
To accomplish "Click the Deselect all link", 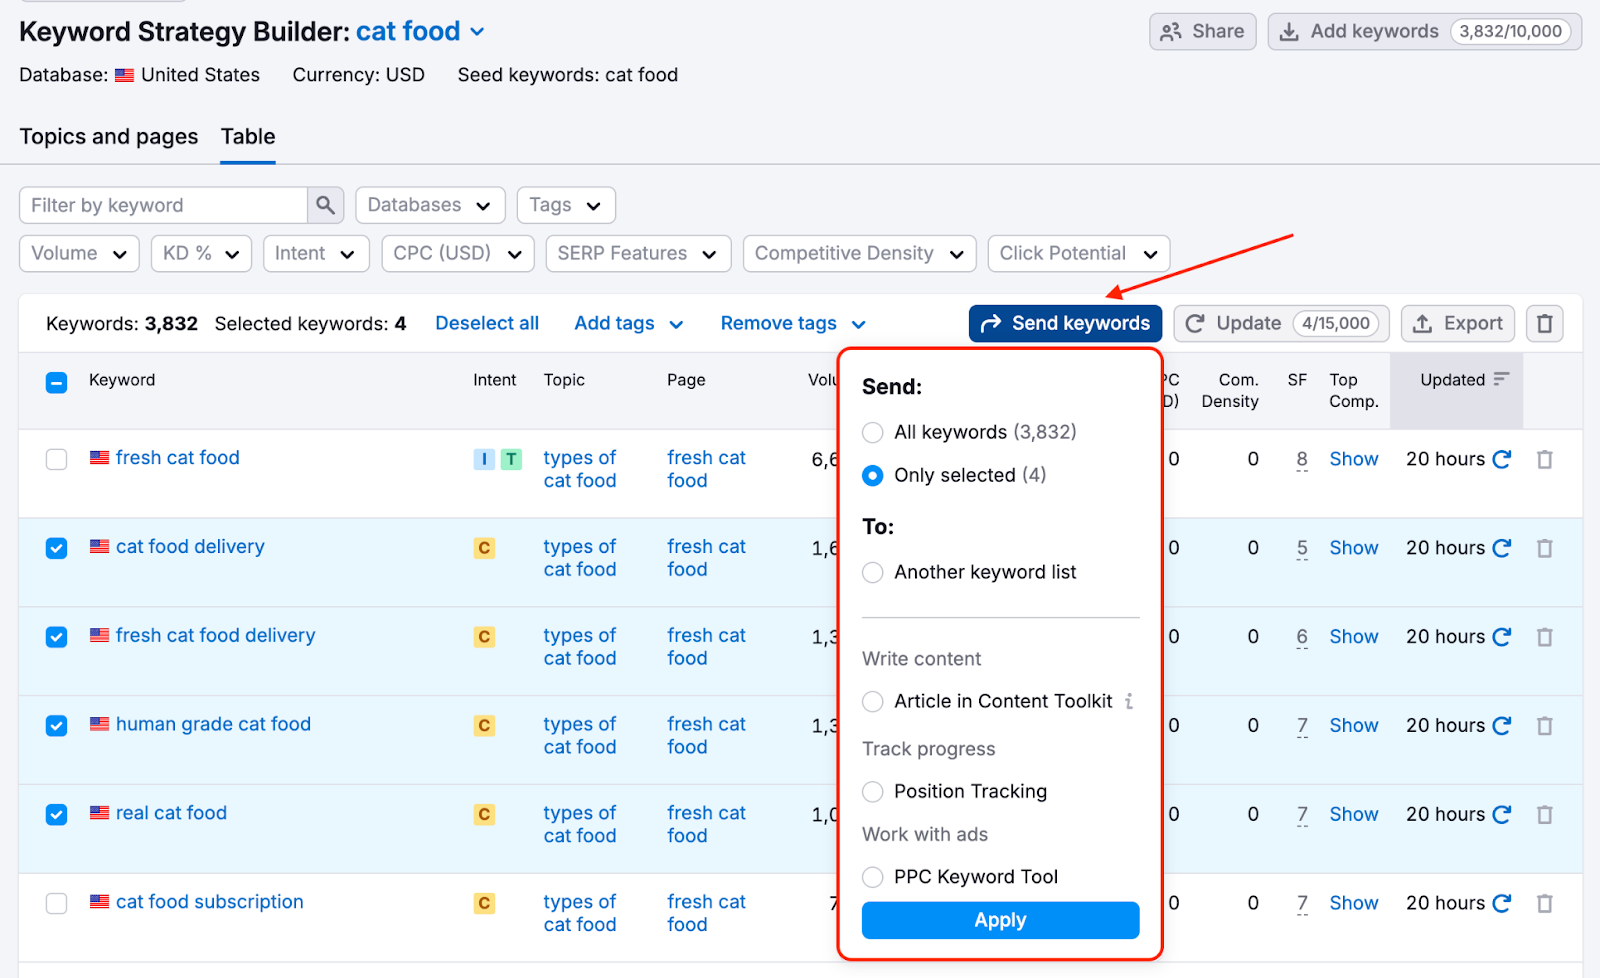I will pyautogui.click(x=487, y=323).
